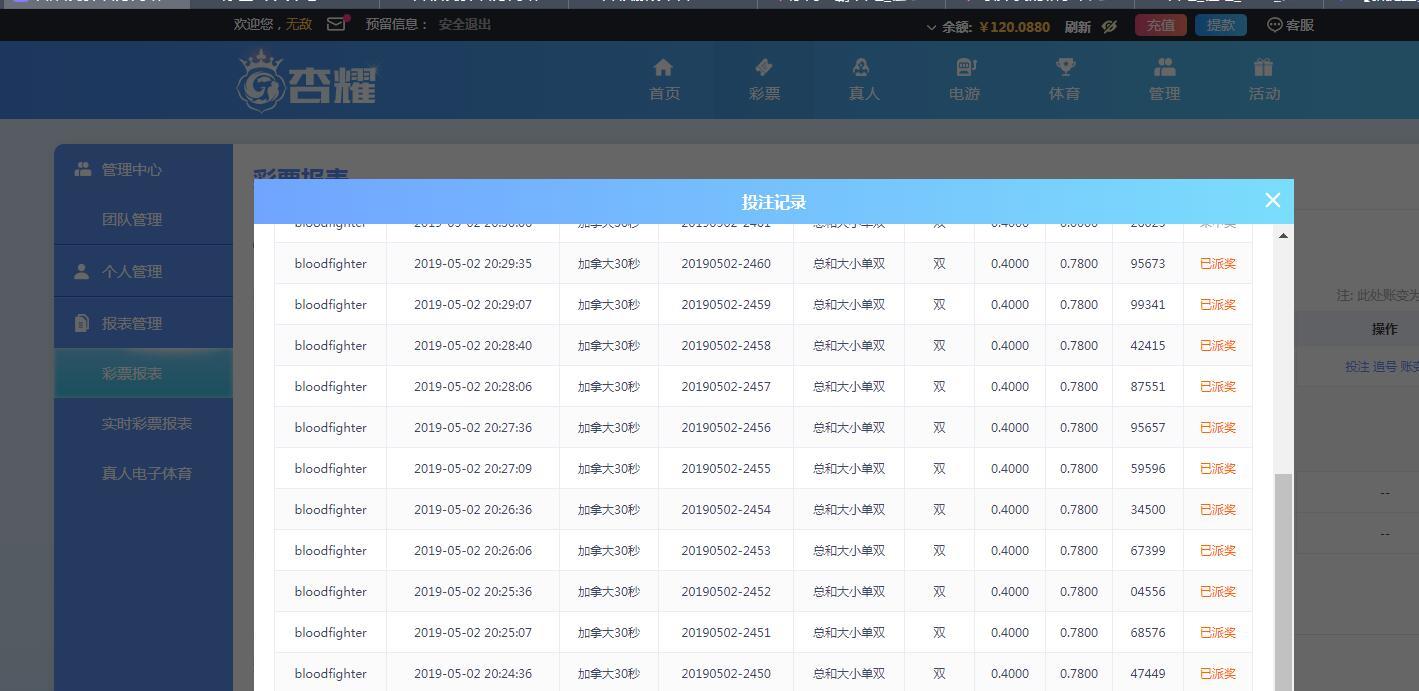Click the blue 提款 withdraw button
Viewport: 1419px width, 691px height.
point(1220,25)
